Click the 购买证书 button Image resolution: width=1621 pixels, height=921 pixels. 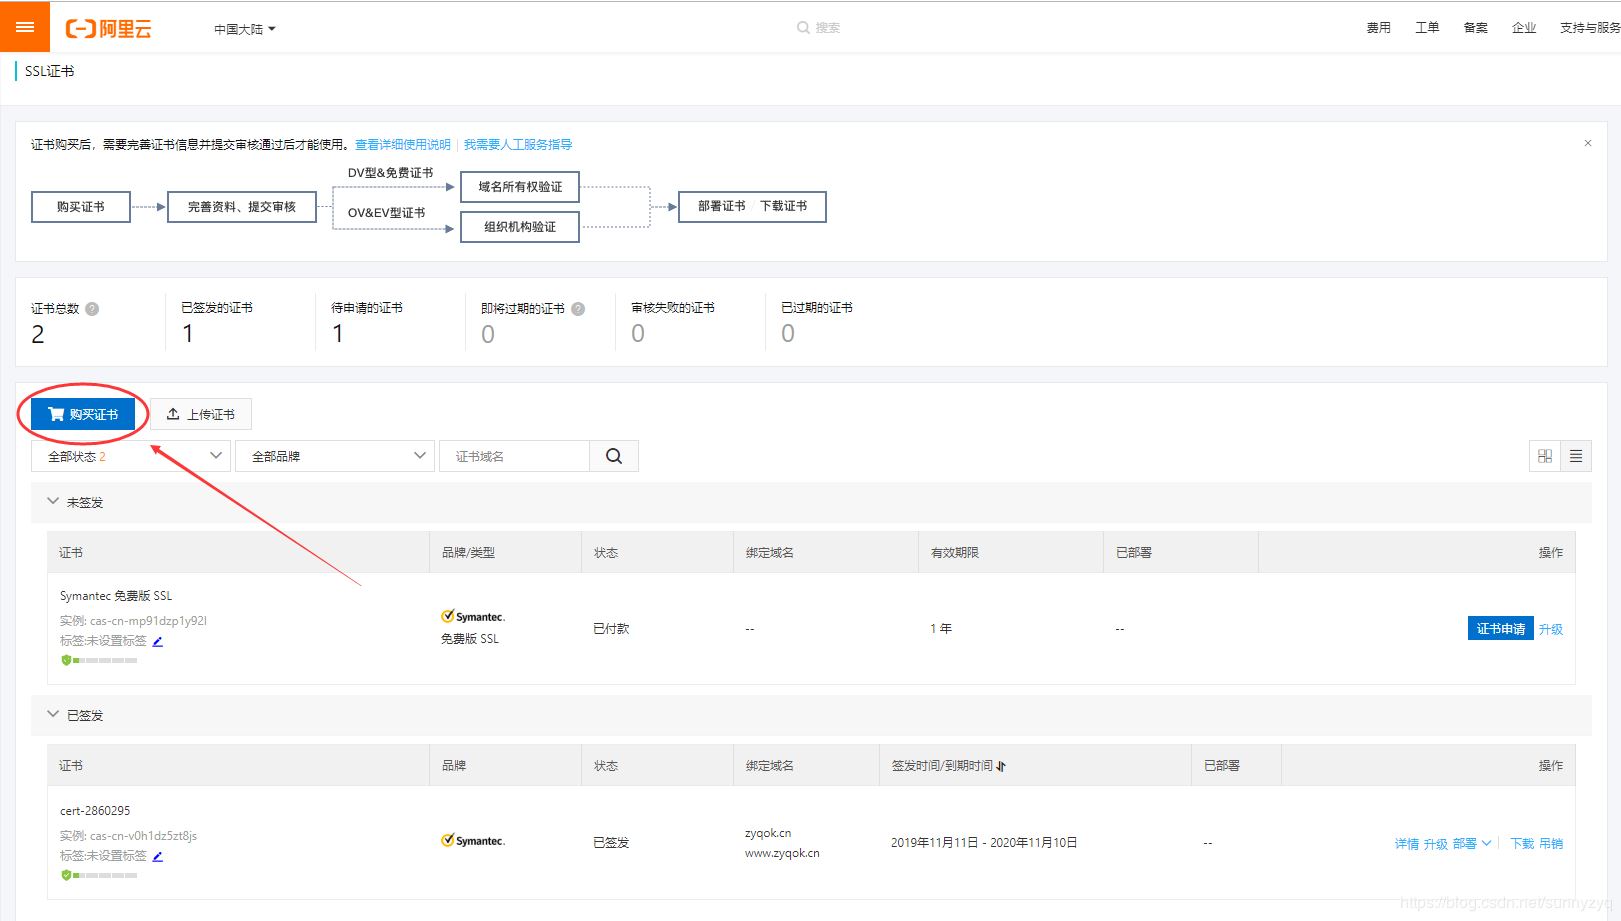[x=83, y=414]
